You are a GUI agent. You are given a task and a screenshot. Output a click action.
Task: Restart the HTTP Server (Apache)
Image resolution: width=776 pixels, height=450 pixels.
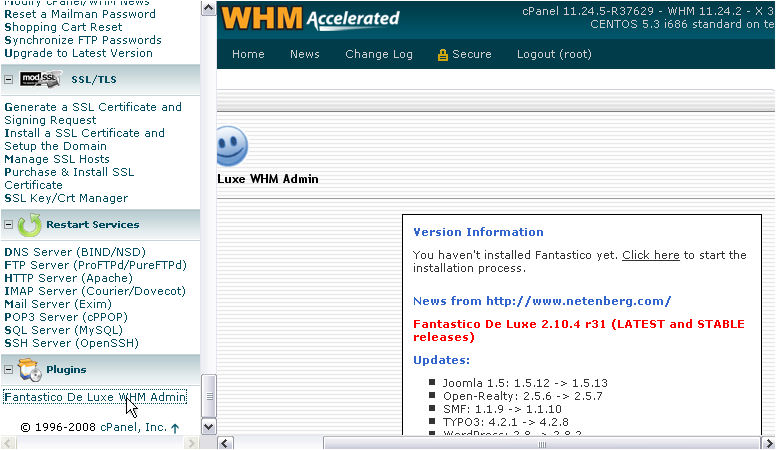pyautogui.click(x=68, y=278)
